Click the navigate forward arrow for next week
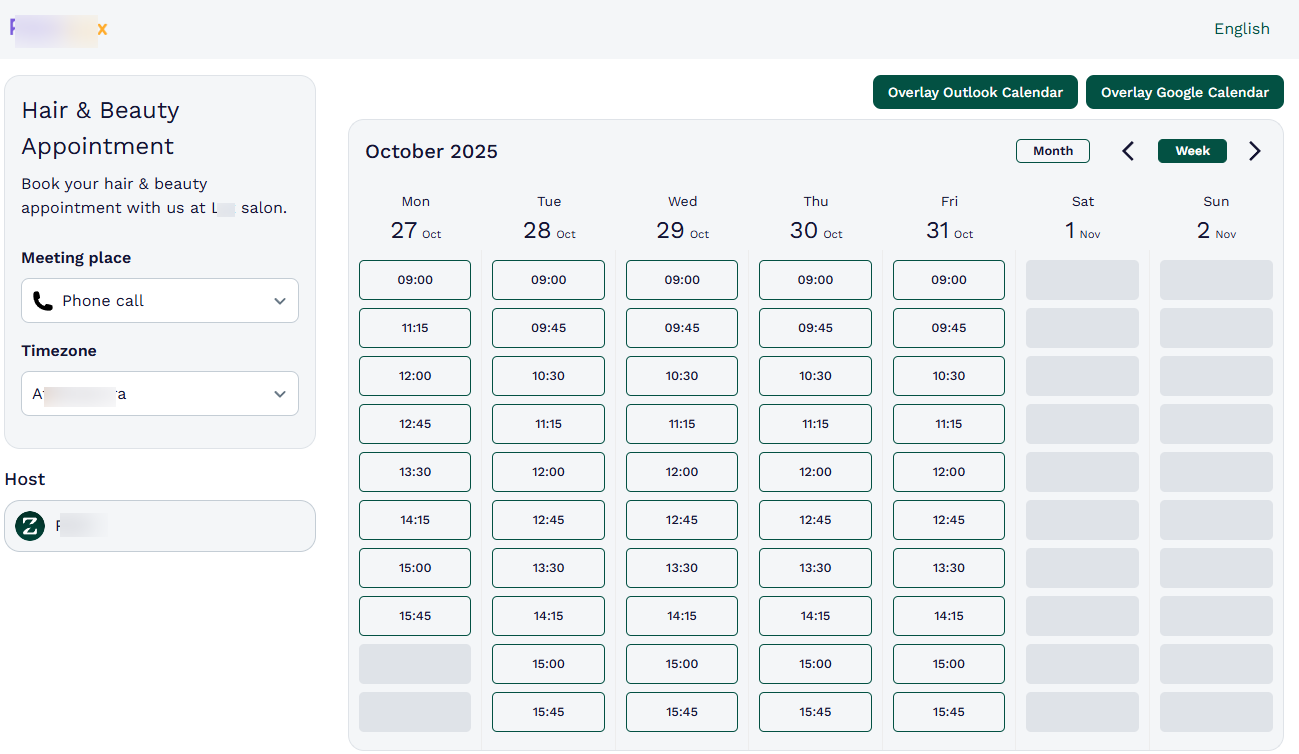This screenshot has height=754, width=1299. pos(1255,150)
